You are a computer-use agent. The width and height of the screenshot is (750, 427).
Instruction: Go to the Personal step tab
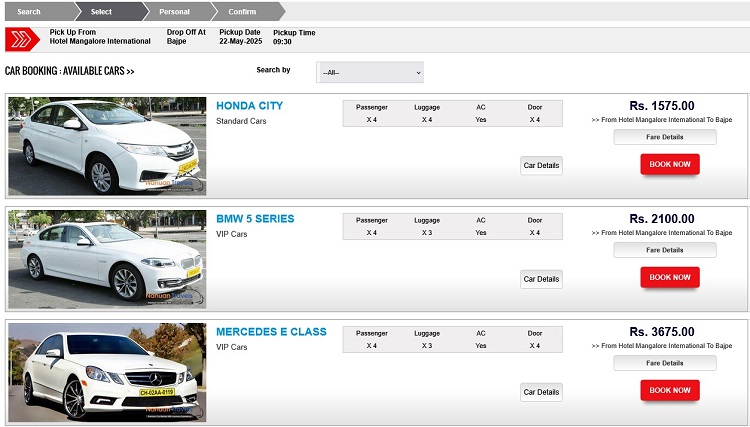pos(178,11)
